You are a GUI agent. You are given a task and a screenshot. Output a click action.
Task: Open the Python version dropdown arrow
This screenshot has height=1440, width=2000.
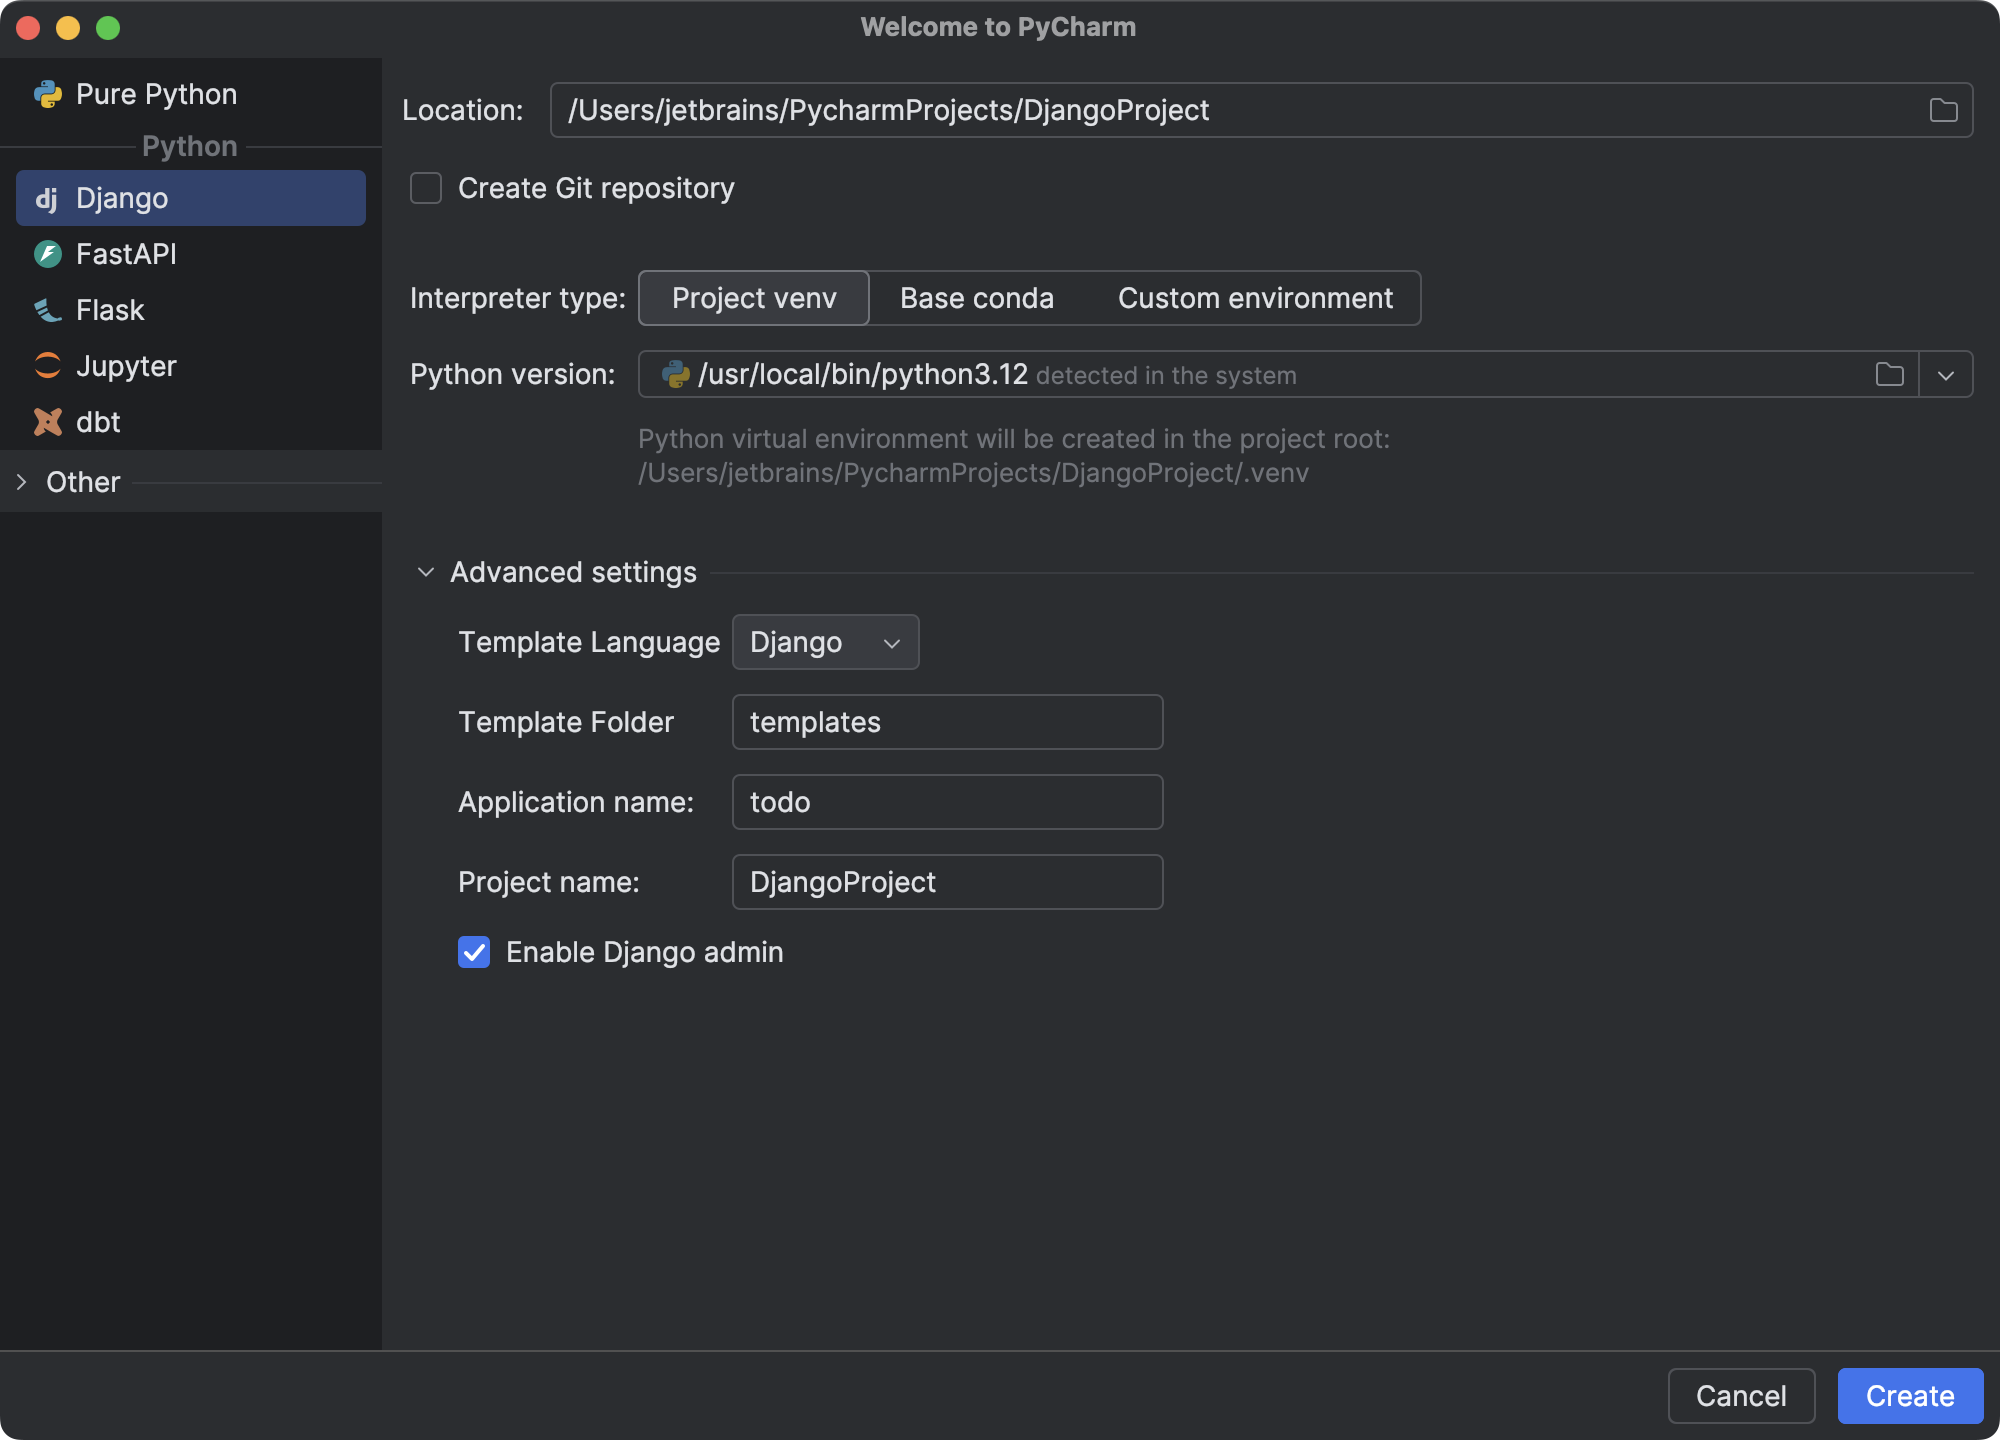pos(1946,374)
